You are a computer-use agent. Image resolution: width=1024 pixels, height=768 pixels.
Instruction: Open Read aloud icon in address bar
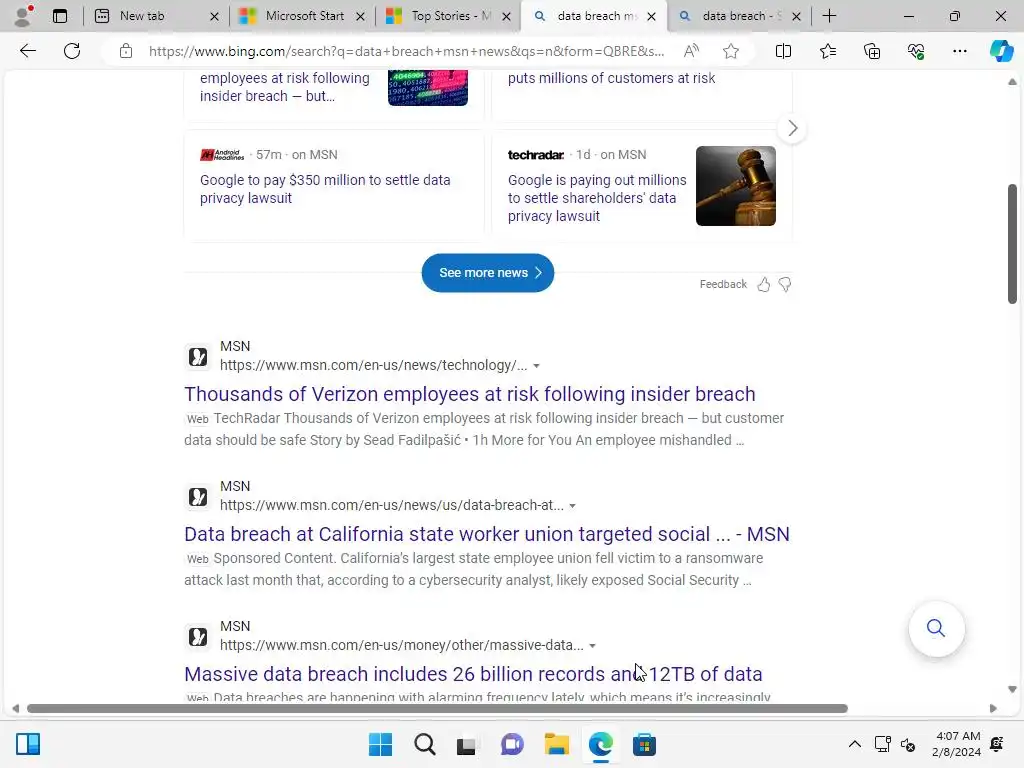click(691, 51)
